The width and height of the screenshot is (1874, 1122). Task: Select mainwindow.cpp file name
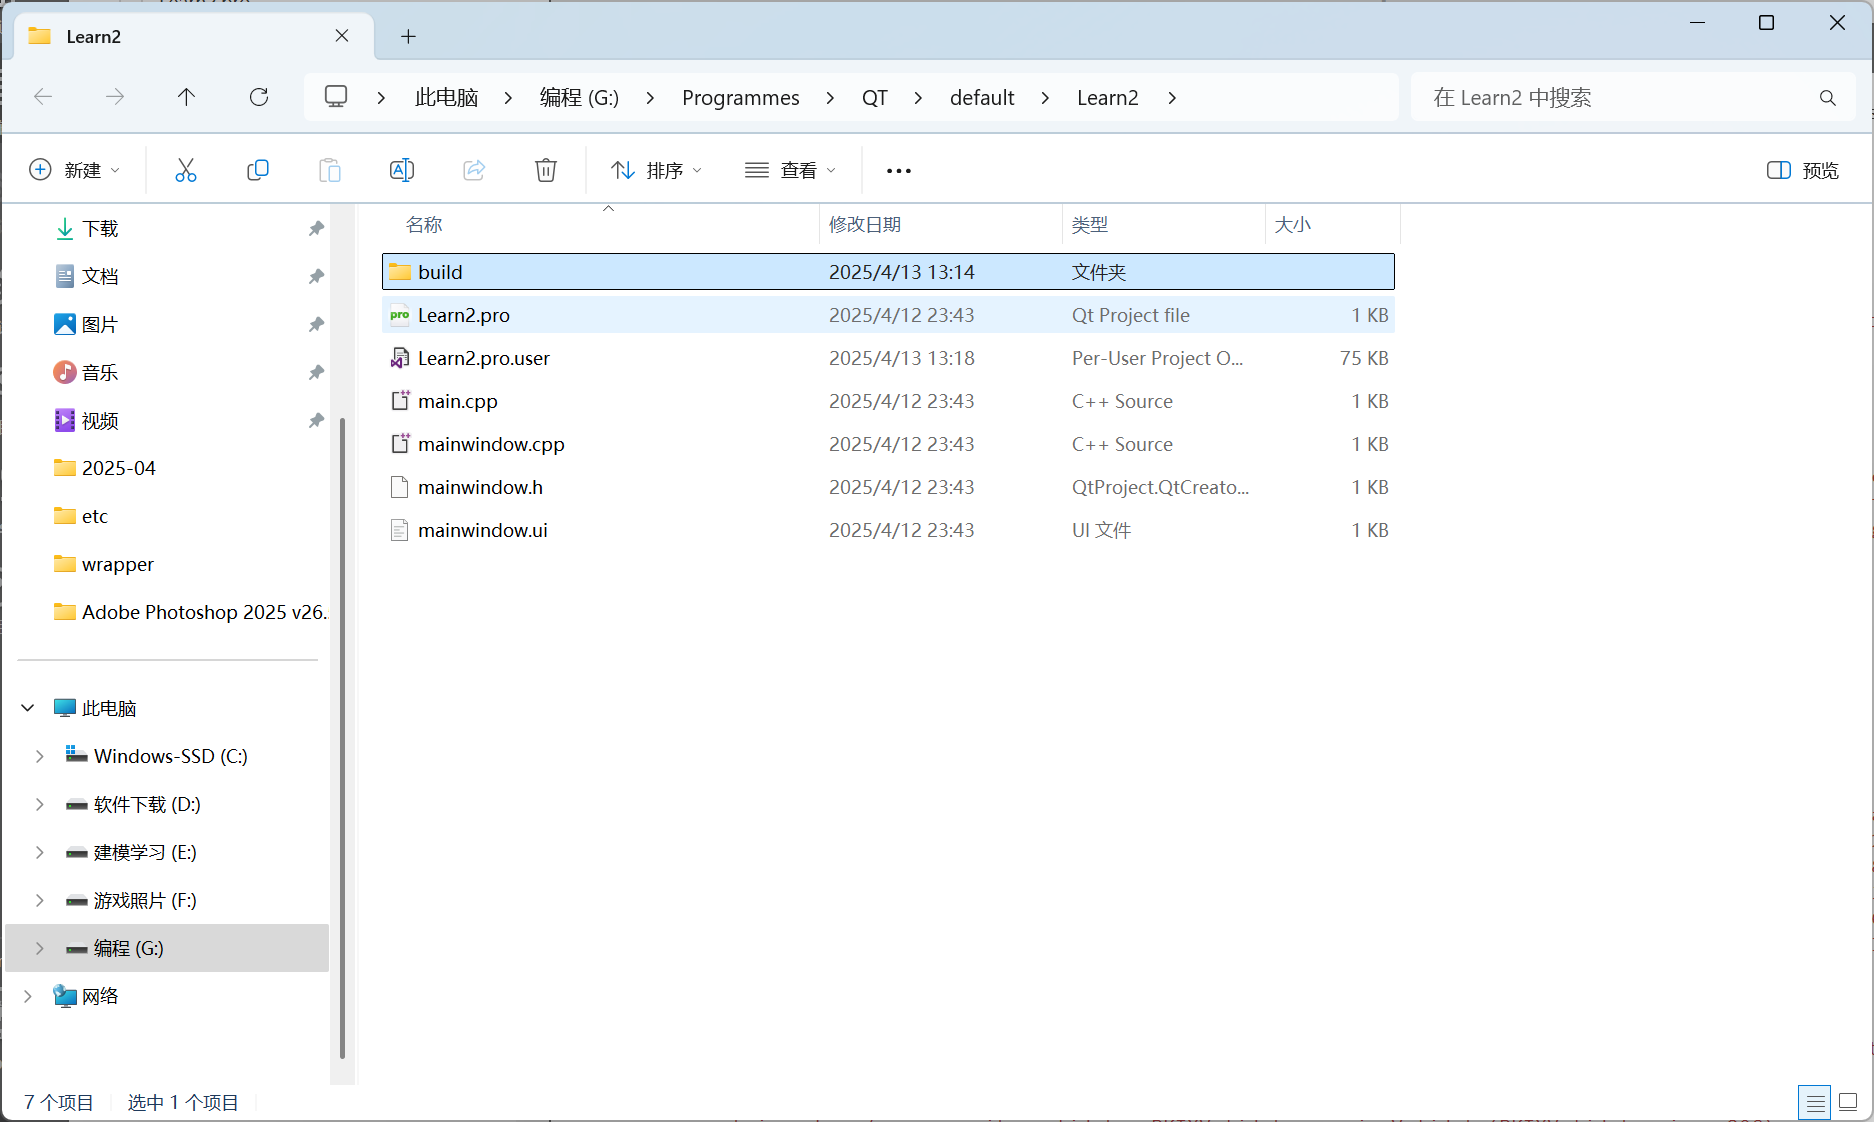pos(491,444)
